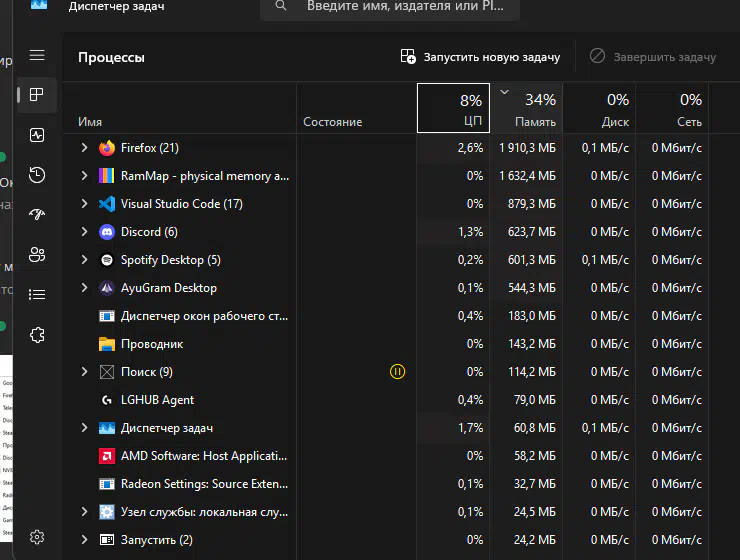This screenshot has width=740, height=560.
Task: Click the RamMap process icon
Action: (x=107, y=176)
